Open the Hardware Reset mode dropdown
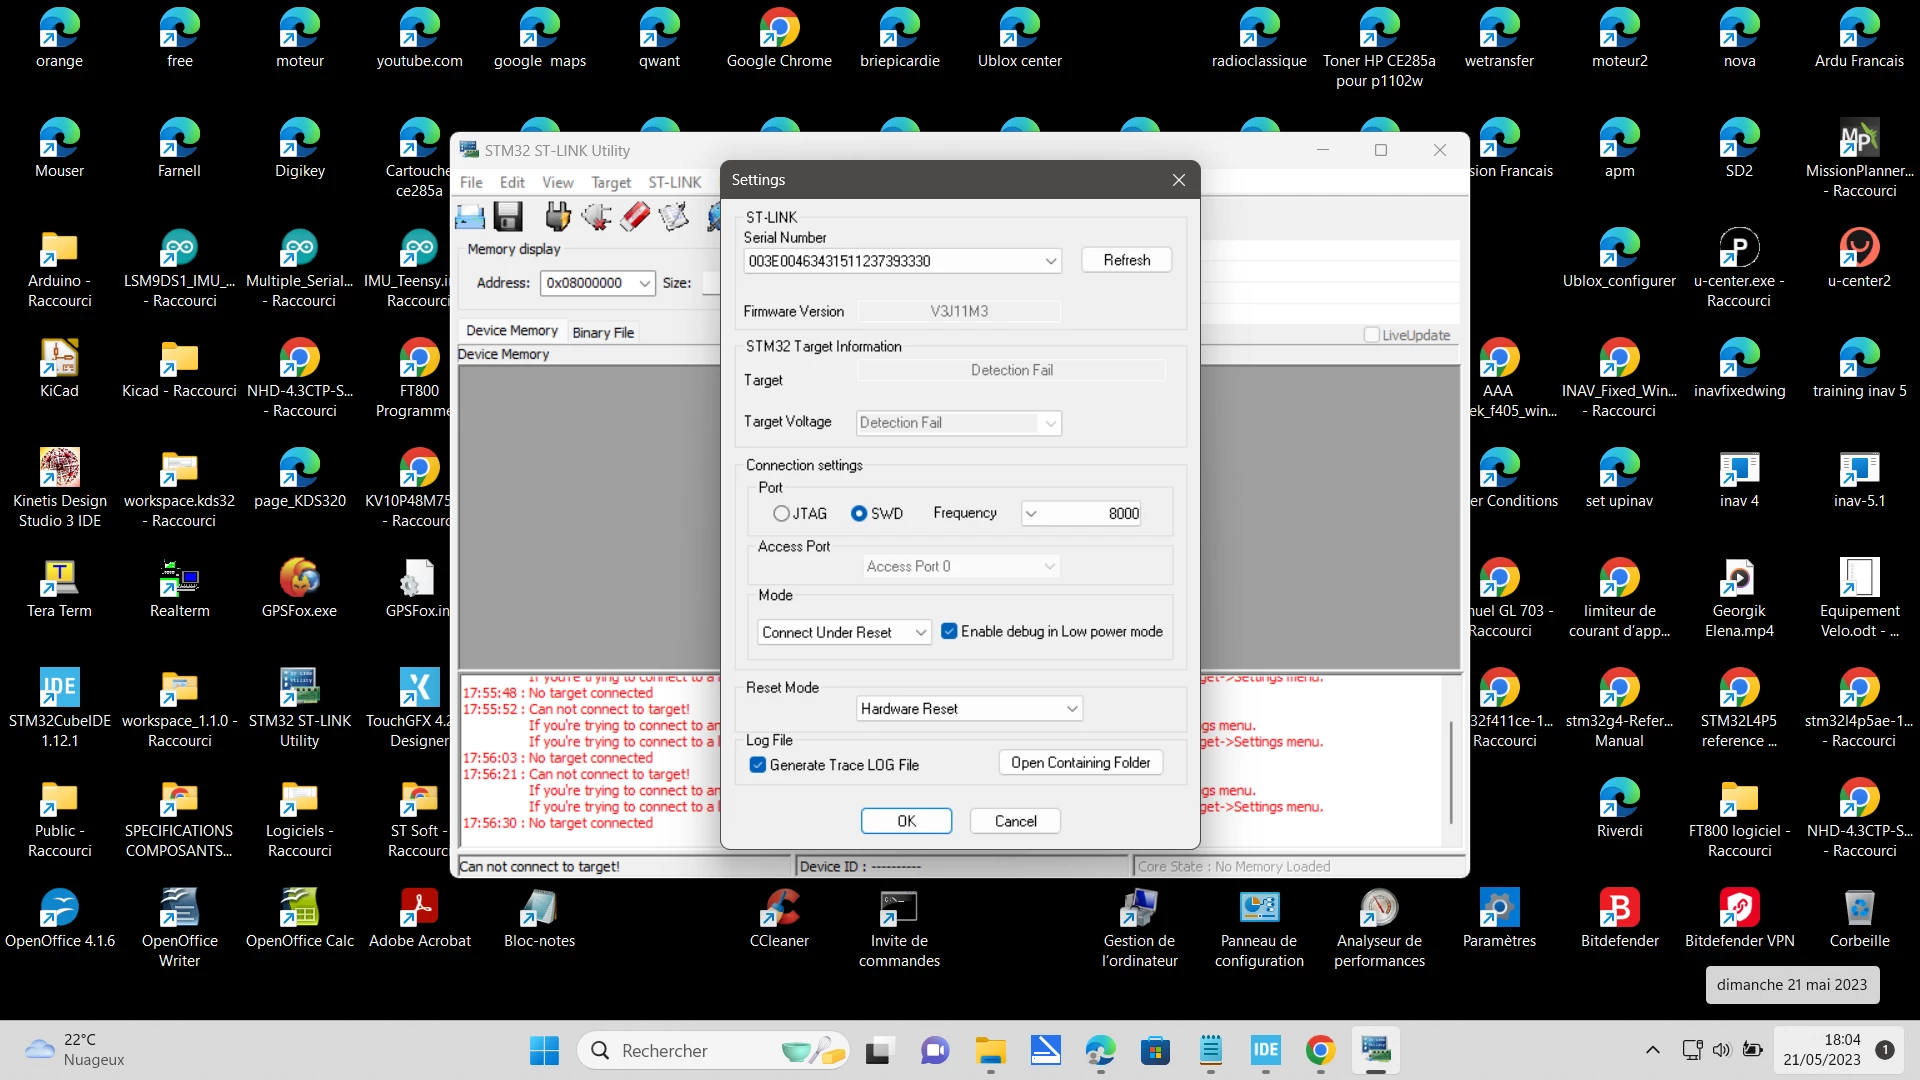This screenshot has height=1080, width=1920. click(970, 709)
